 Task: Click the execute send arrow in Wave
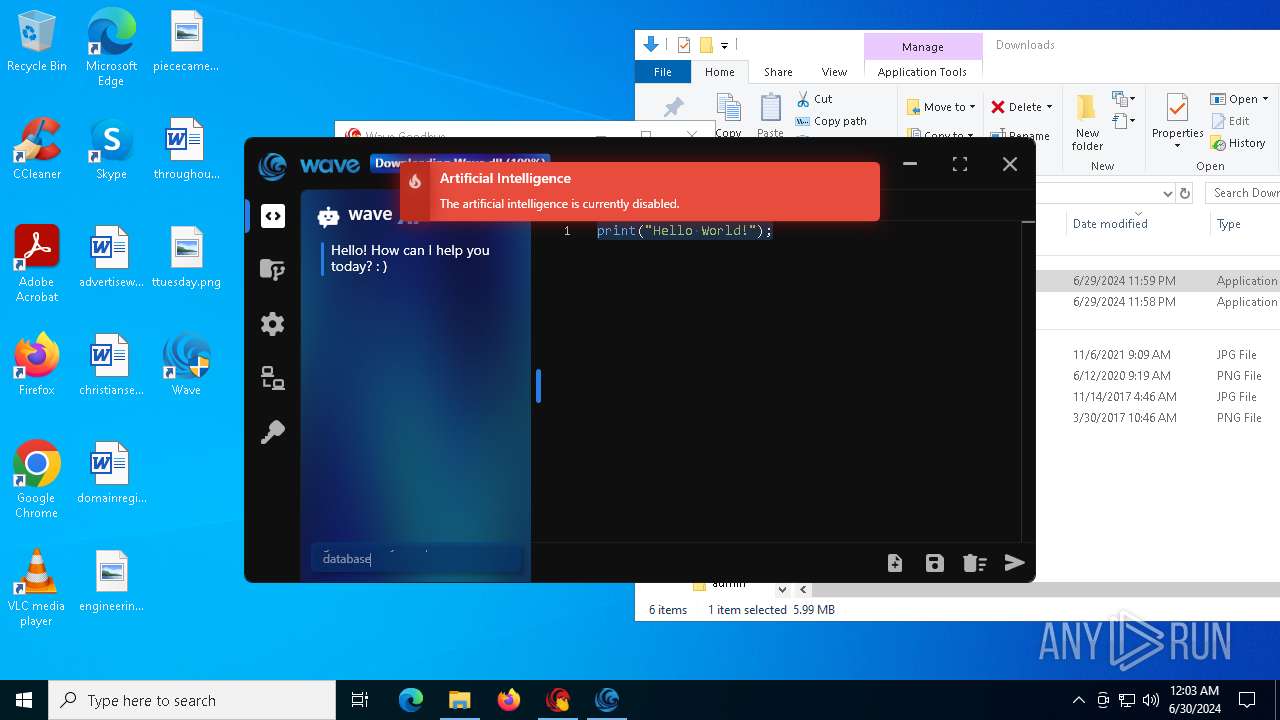click(x=1015, y=562)
